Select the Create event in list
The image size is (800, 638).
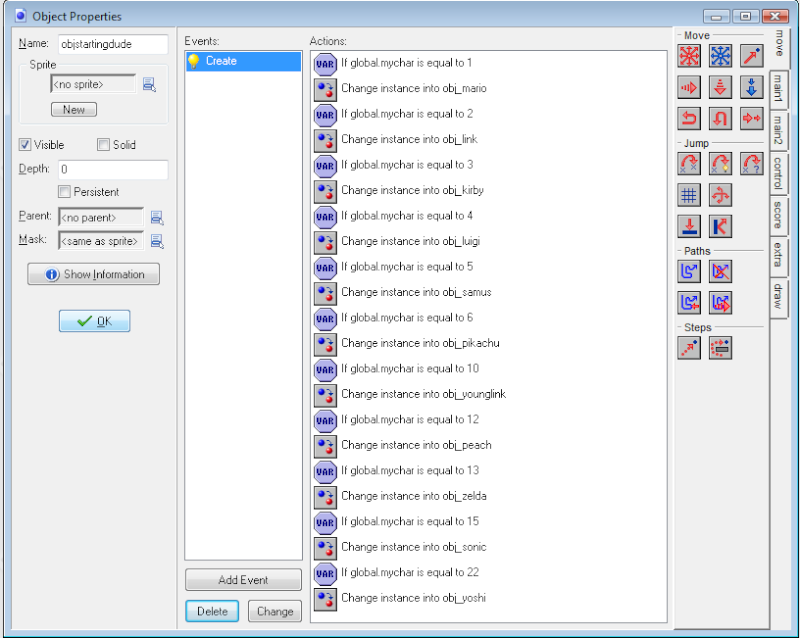(243, 61)
